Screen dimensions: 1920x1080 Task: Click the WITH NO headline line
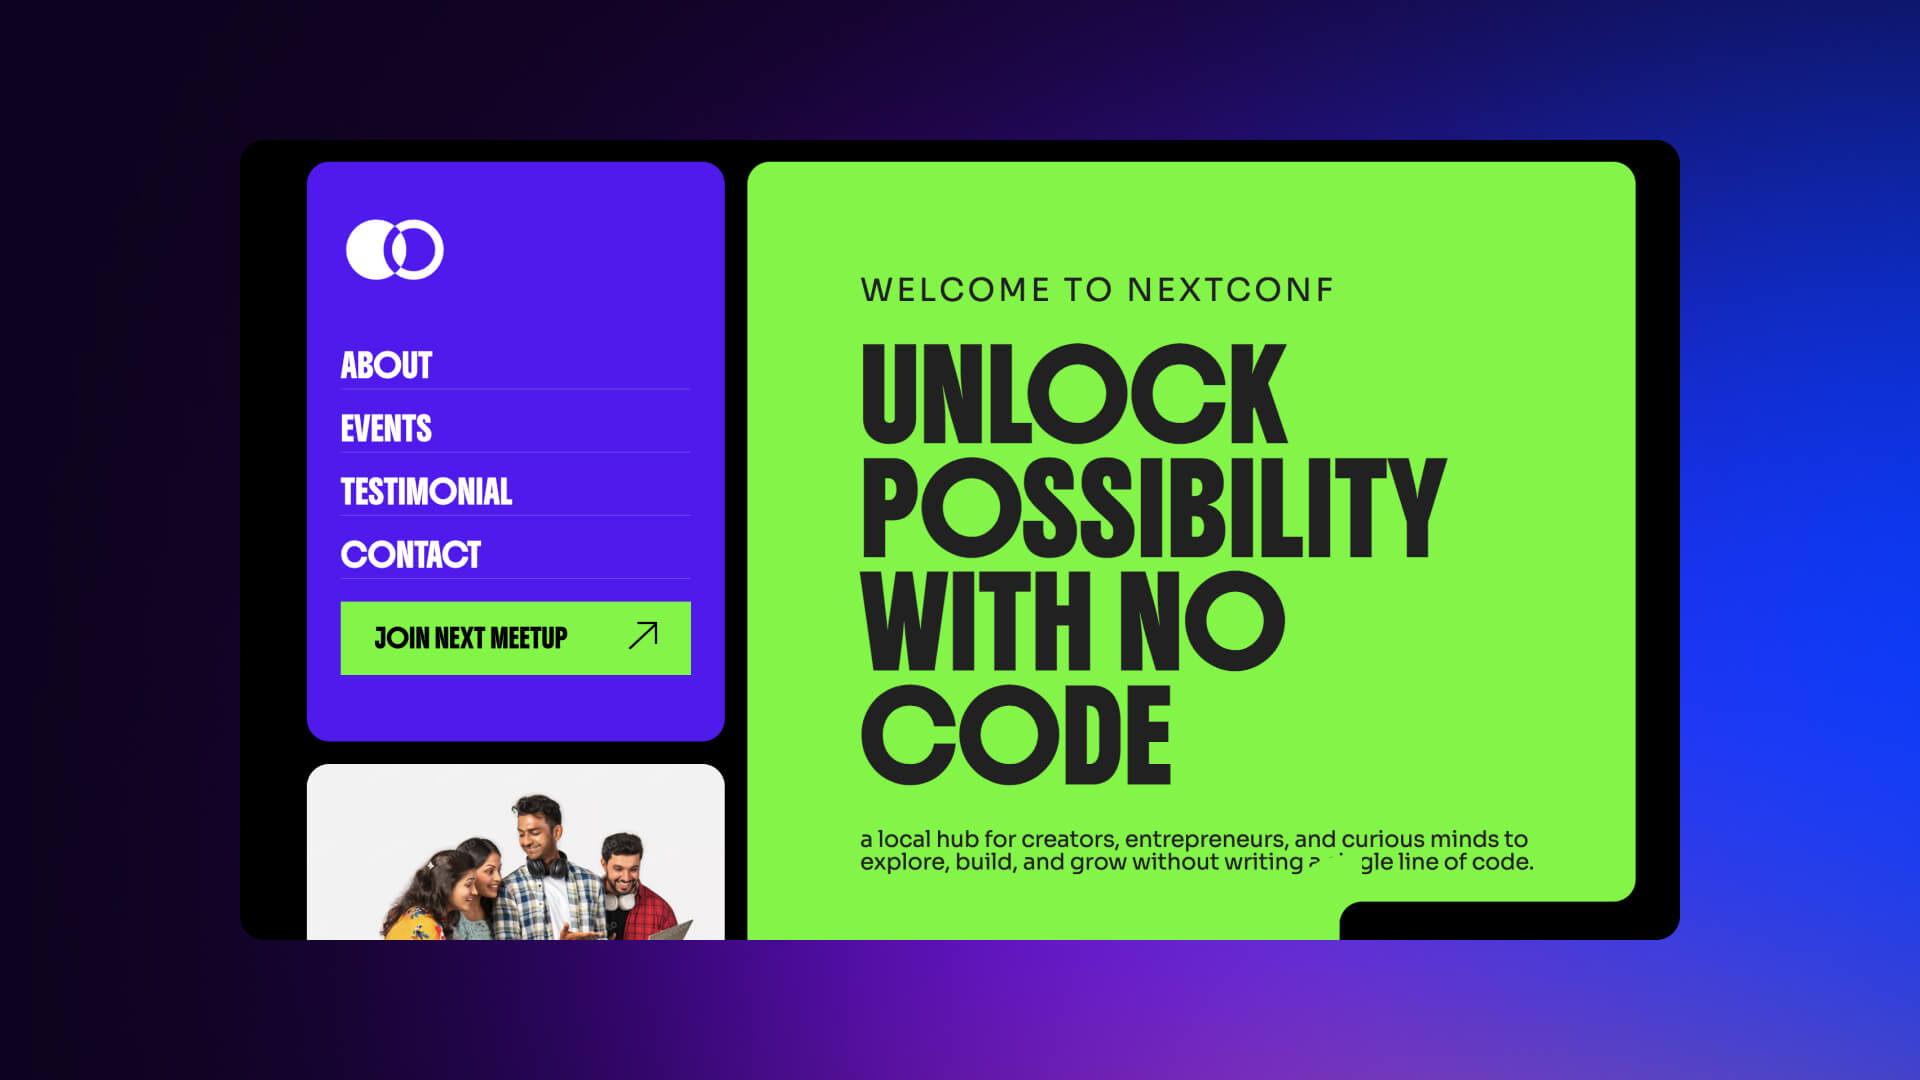tap(1072, 621)
